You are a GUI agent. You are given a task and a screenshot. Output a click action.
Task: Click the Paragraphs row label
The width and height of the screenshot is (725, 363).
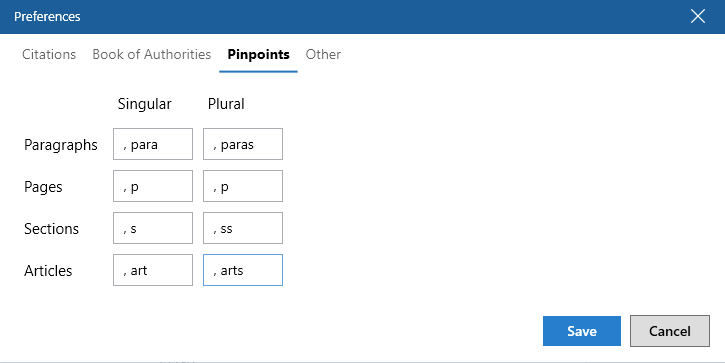[x=61, y=145]
